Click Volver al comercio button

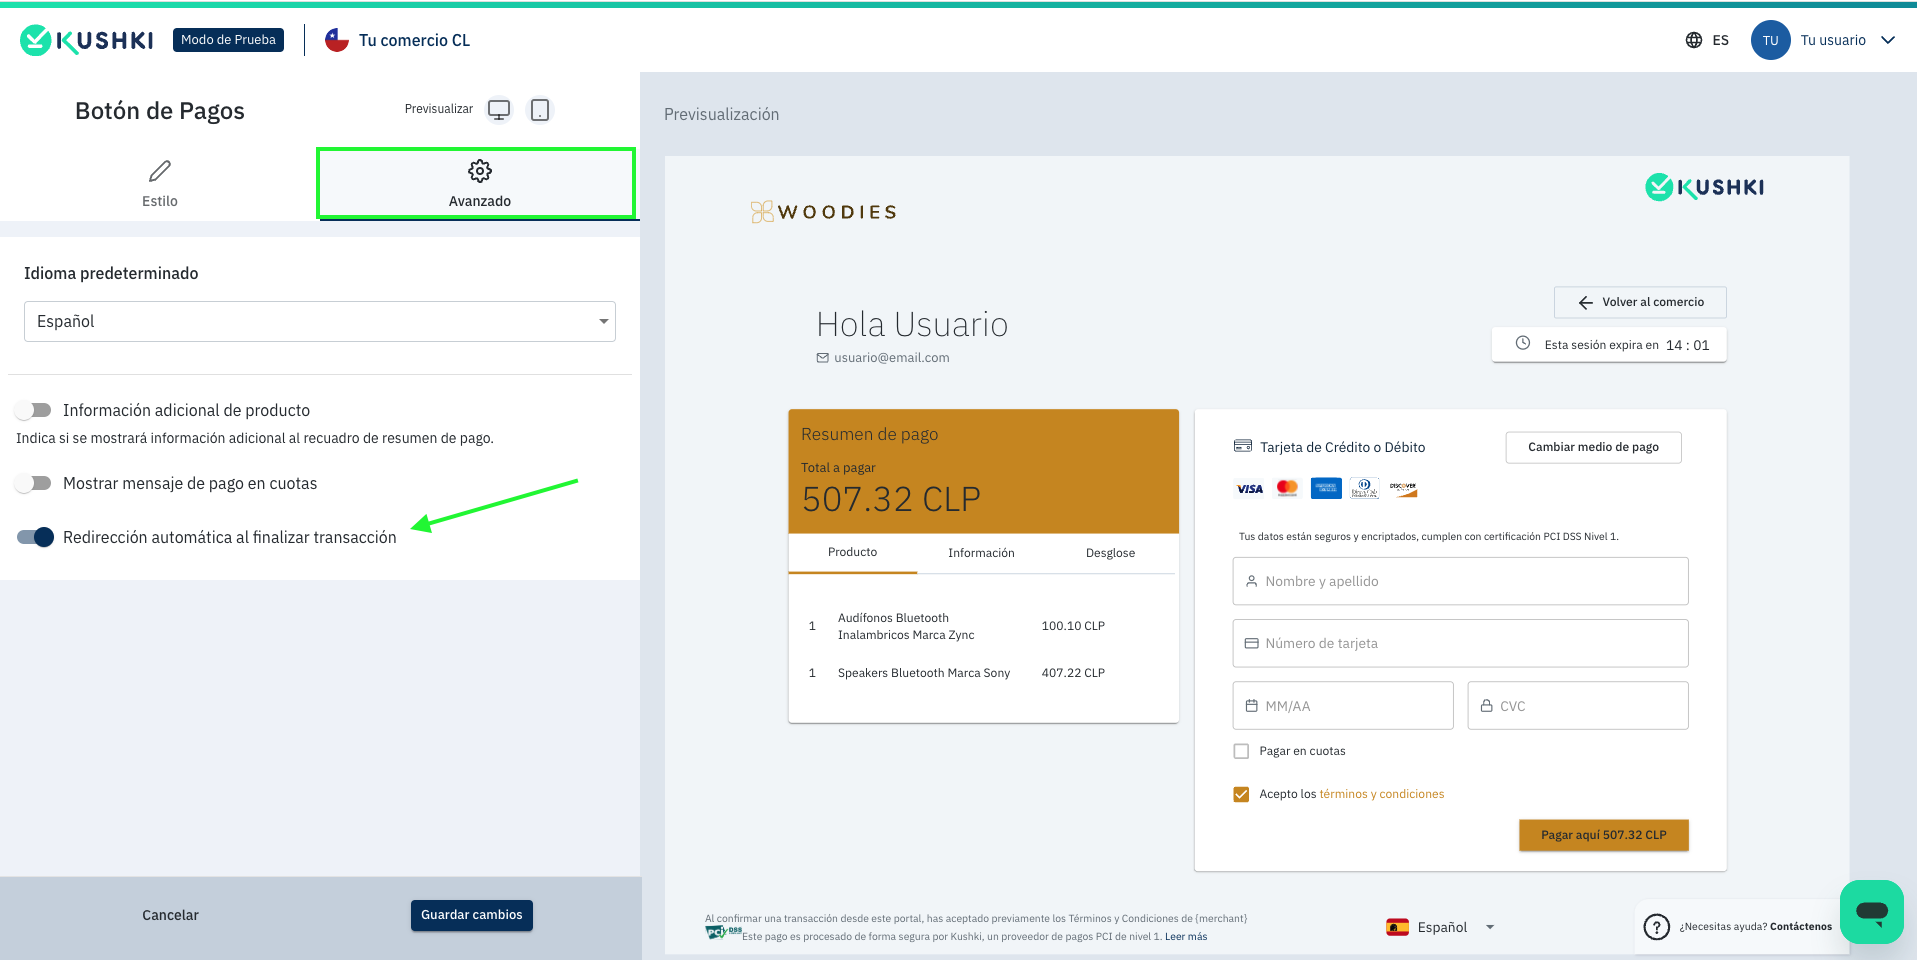pos(1640,302)
